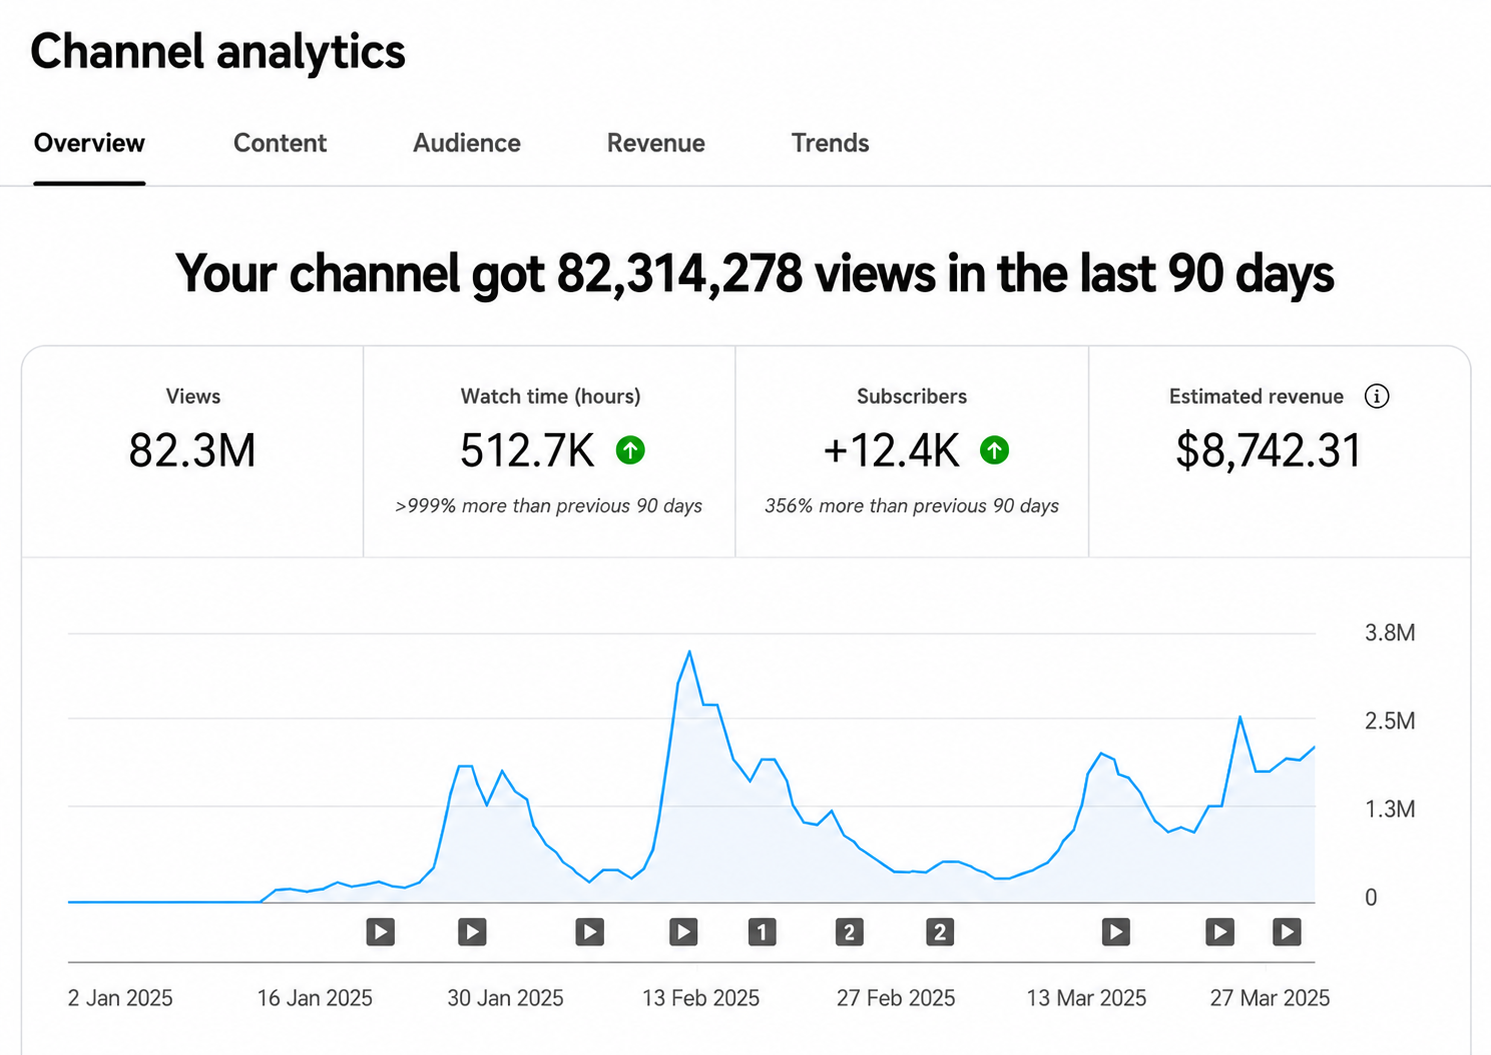Click '>999% more than previous 90 days' text
The width and height of the screenshot is (1491, 1055).
549,506
